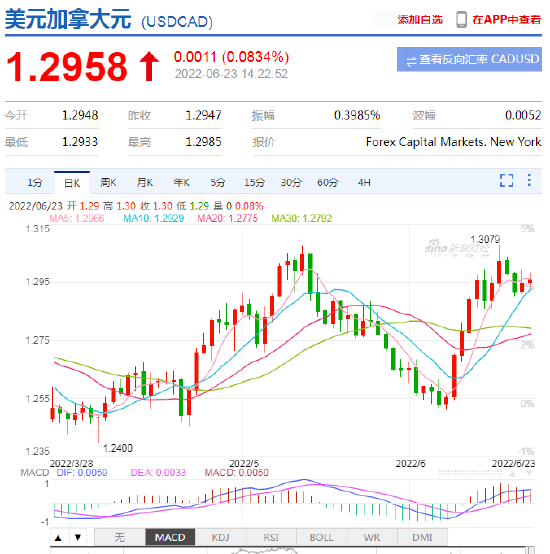The height and width of the screenshot is (554, 550).
Task: Switch to the 周K tab
Action: 108,183
